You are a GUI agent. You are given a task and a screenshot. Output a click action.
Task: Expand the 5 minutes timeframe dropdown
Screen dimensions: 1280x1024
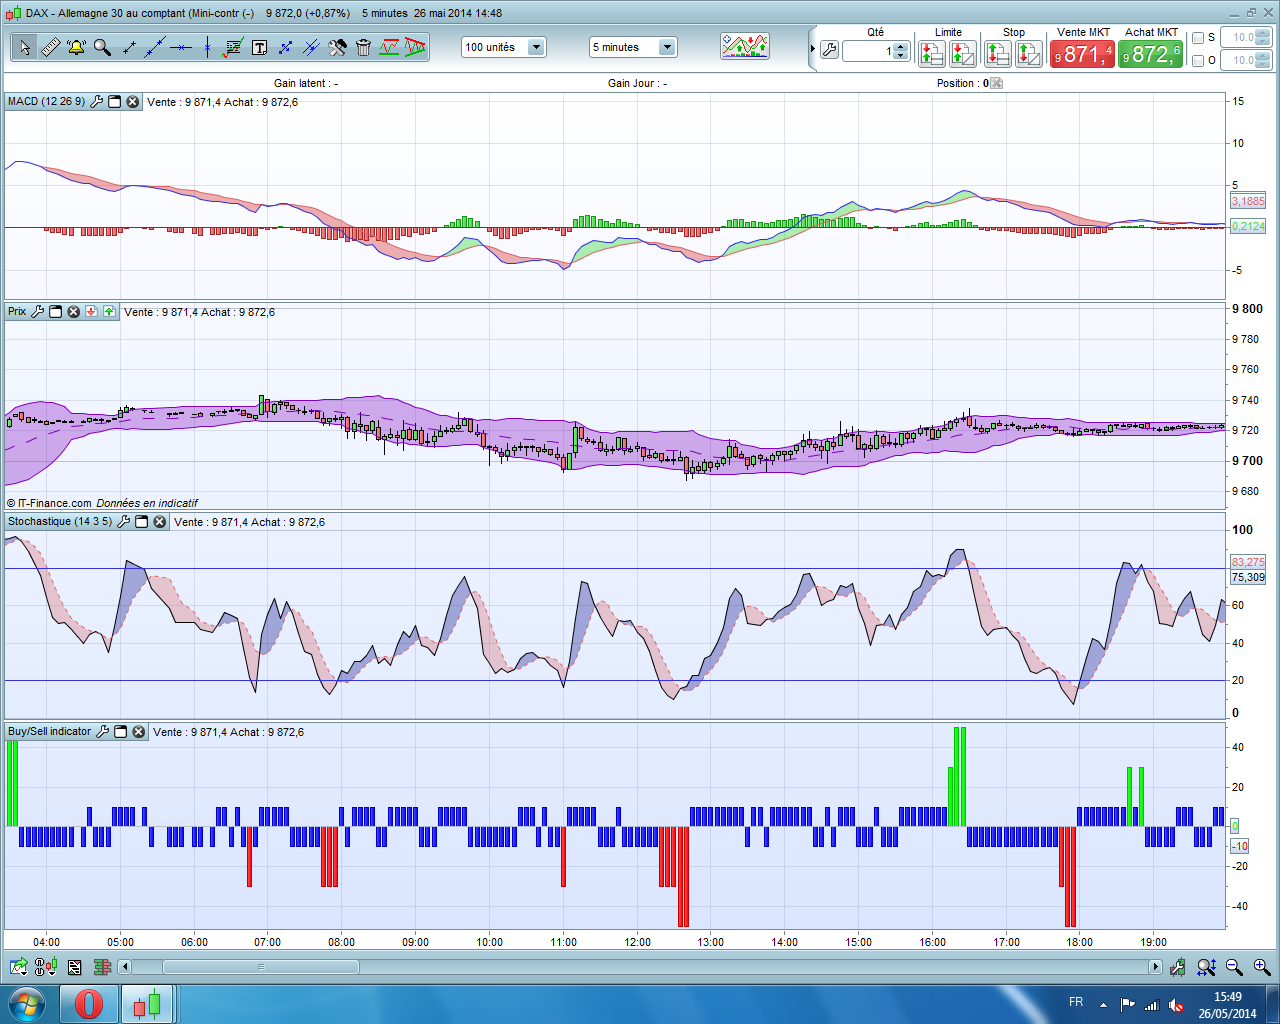(667, 47)
